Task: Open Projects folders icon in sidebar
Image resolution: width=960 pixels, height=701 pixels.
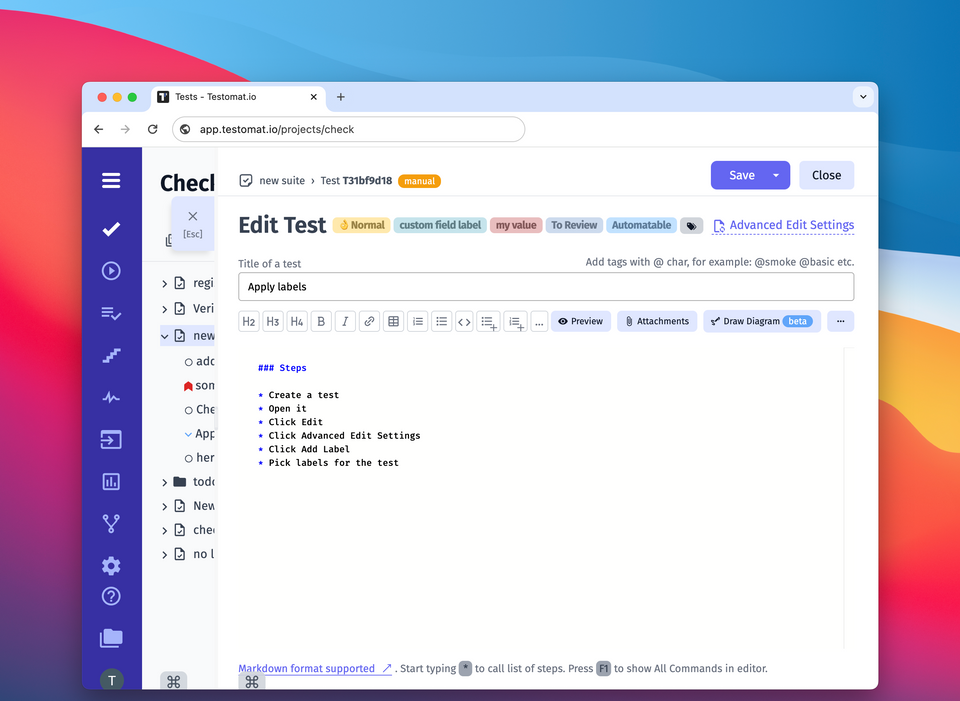Action: click(111, 638)
